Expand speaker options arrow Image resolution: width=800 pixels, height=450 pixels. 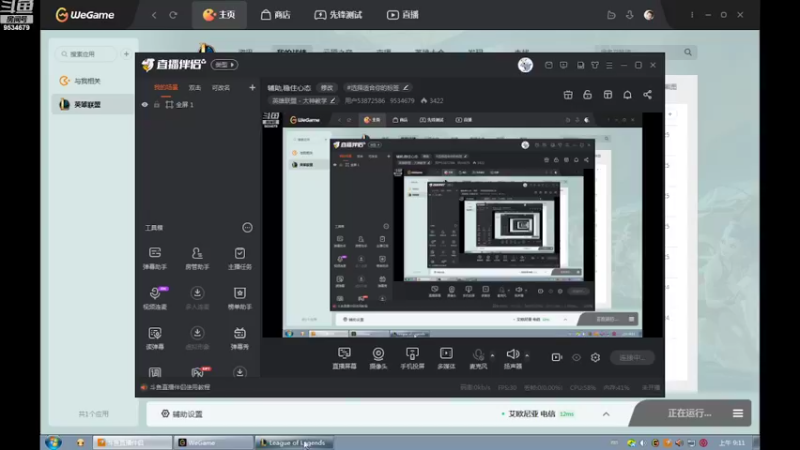click(527, 355)
